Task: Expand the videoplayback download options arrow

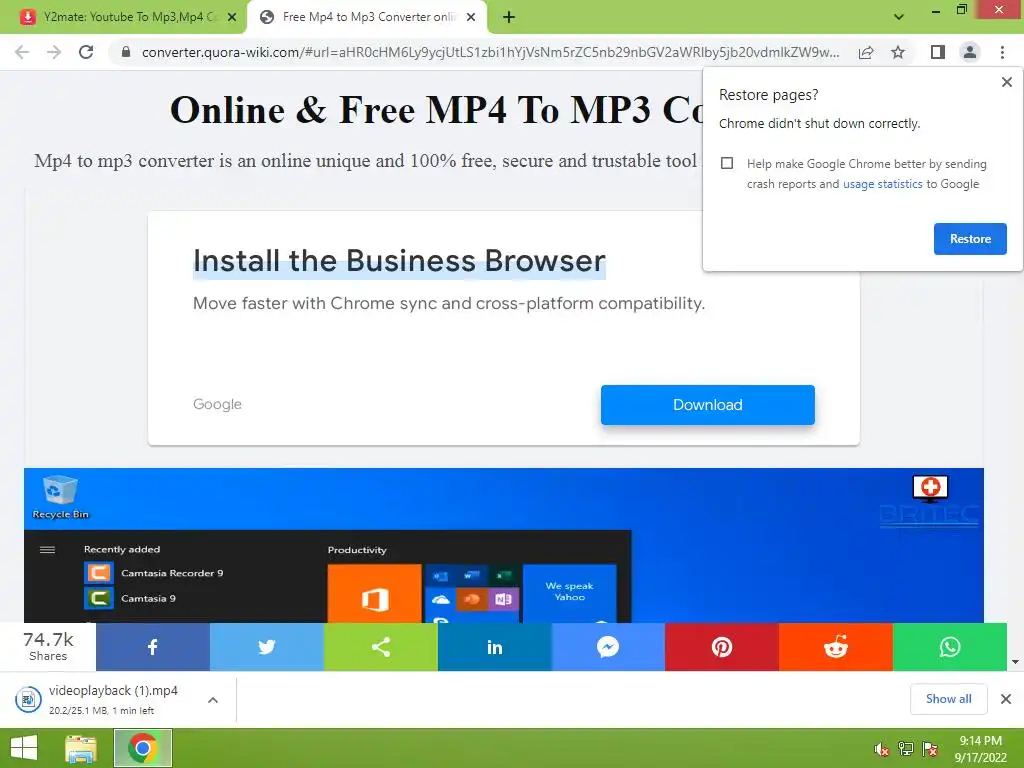Action: (213, 700)
